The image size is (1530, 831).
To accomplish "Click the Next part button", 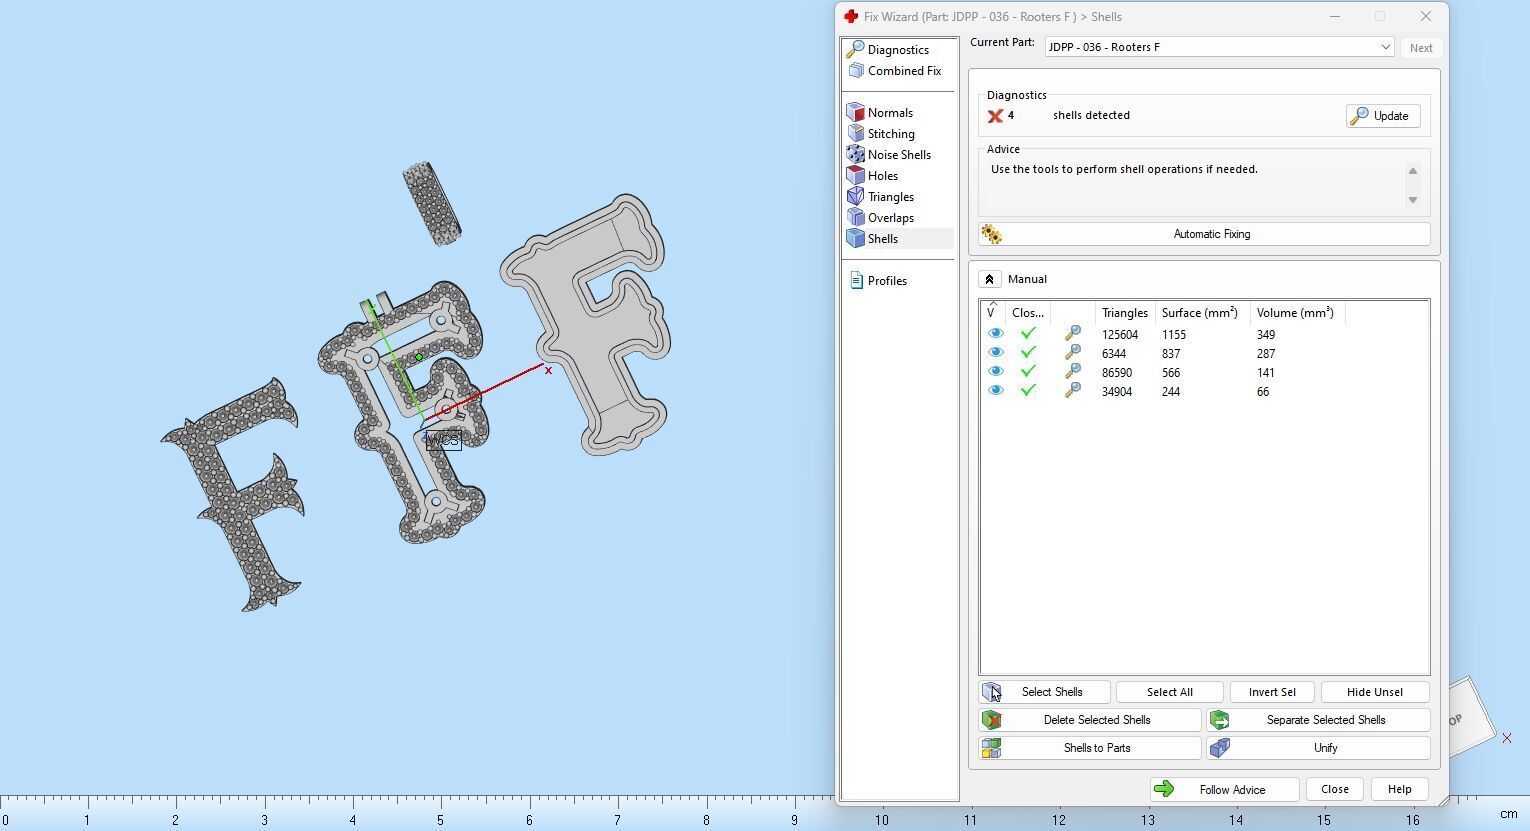I will click(1420, 48).
